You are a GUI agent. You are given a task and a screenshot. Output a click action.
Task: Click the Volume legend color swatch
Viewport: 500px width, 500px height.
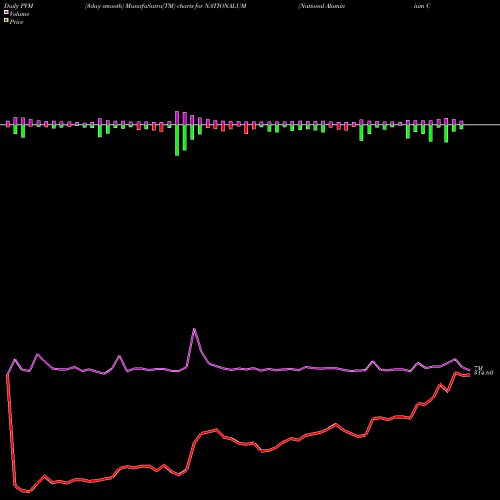point(6,12)
